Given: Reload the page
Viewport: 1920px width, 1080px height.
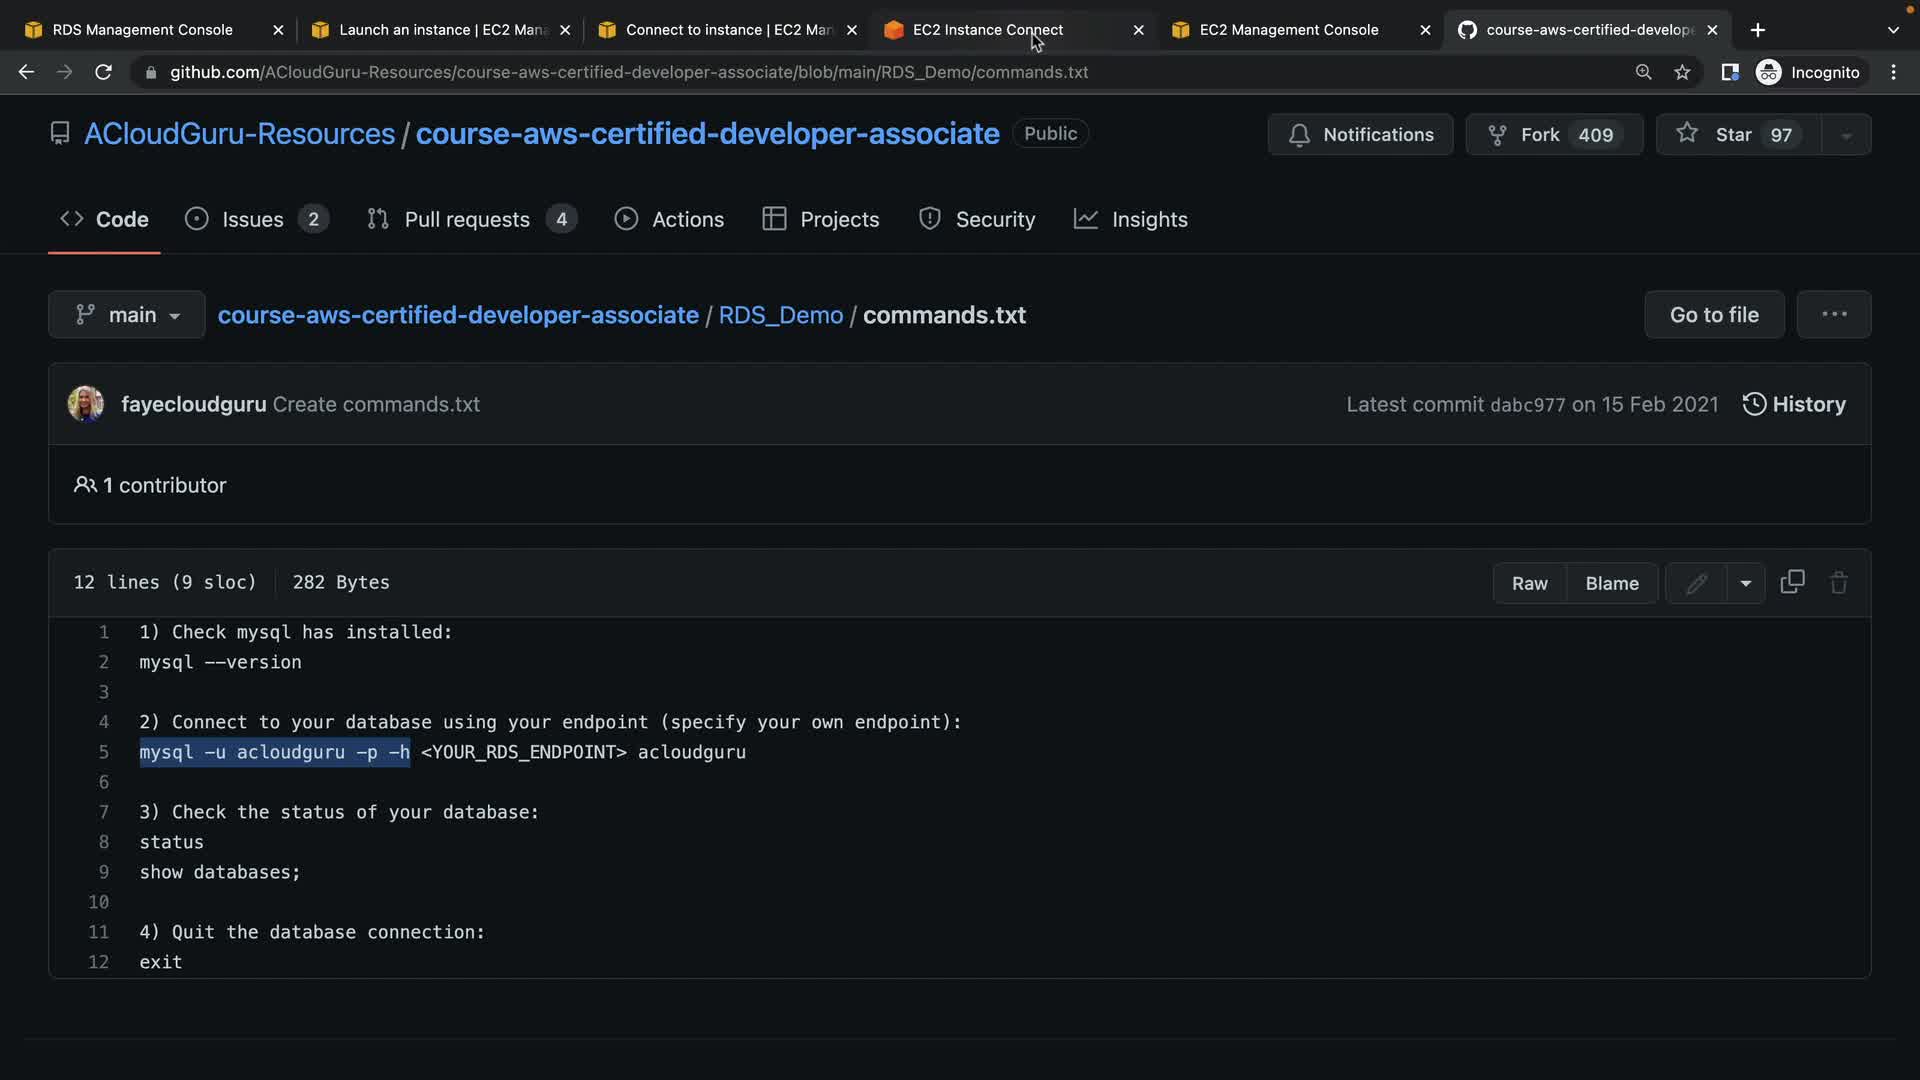Looking at the screenshot, I should tap(103, 72).
